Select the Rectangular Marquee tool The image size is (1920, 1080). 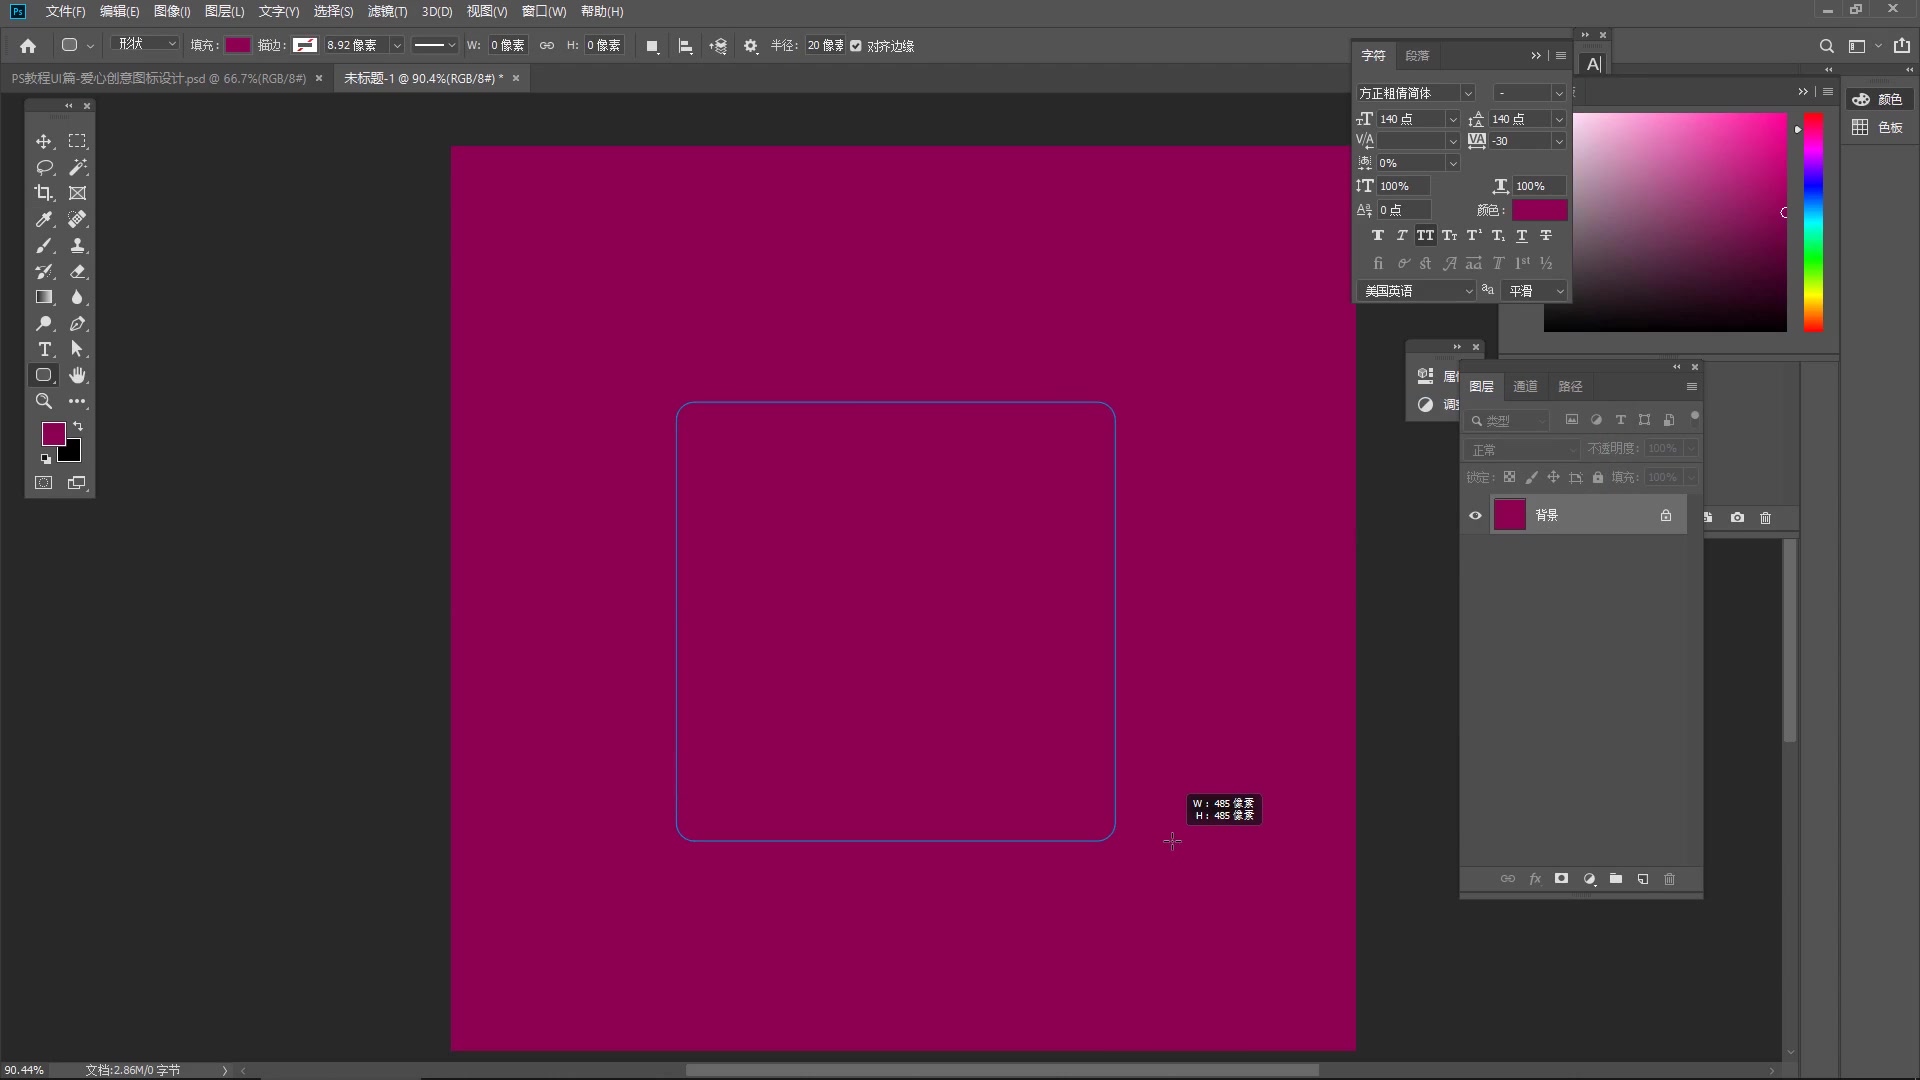pos(77,142)
